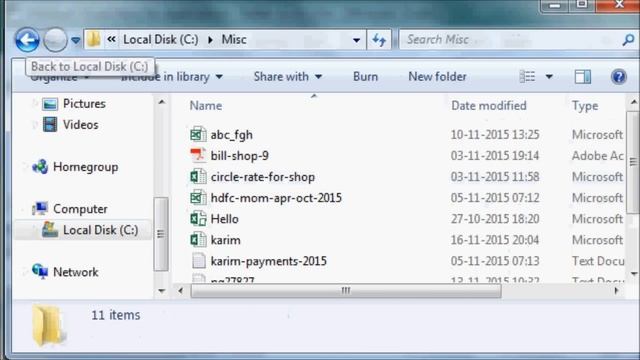Click the Local Disk (C:) drive icon

pyautogui.click(x=50, y=230)
